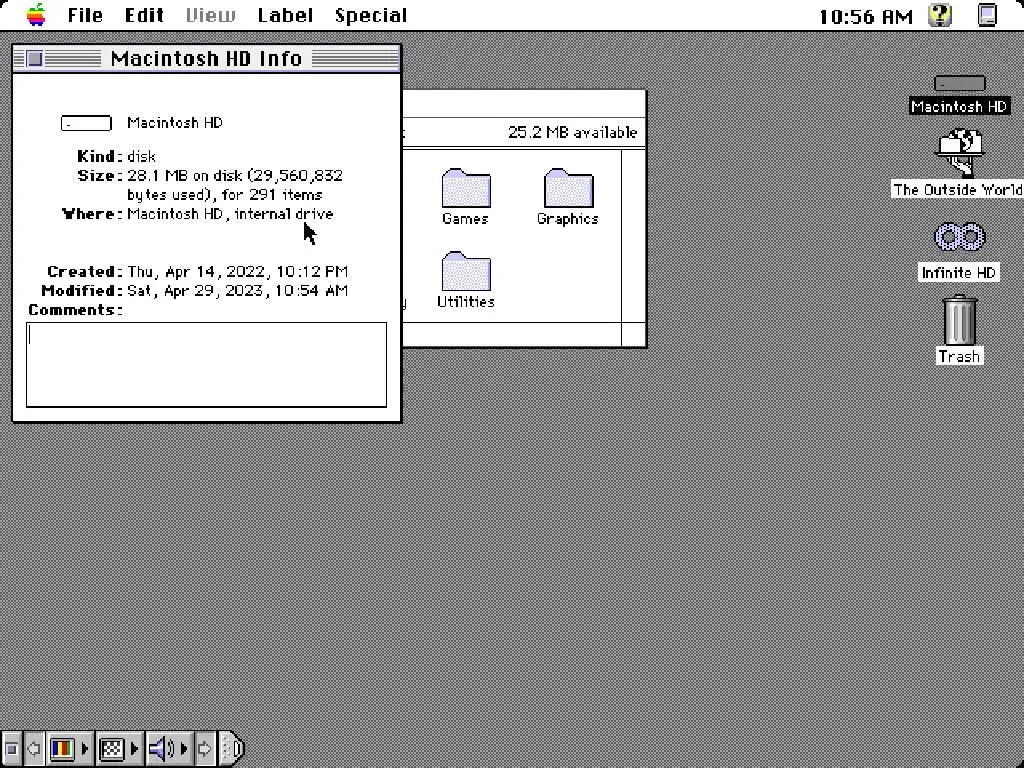Select the Infinite HD desktop icon

(959, 236)
